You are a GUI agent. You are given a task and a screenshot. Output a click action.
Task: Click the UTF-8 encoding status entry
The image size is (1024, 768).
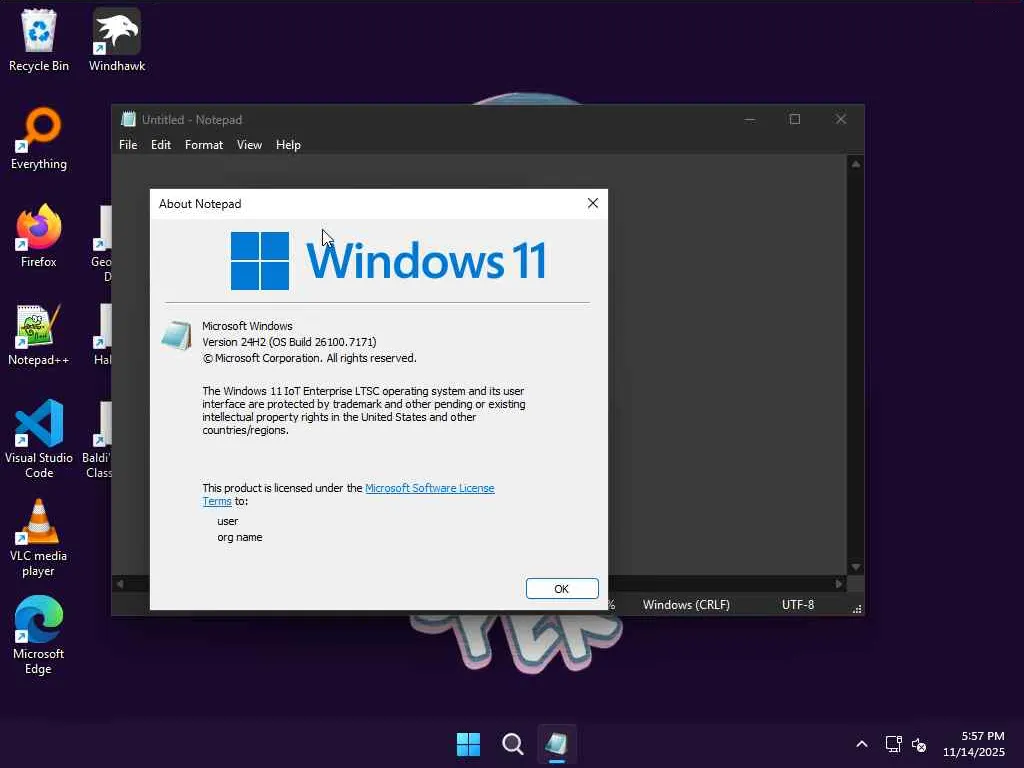pos(798,605)
